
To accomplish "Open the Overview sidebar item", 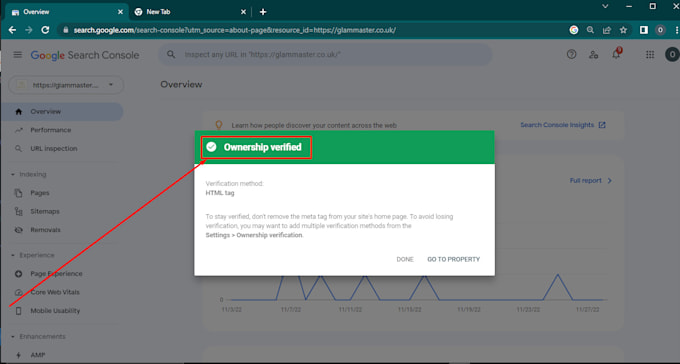I will (62, 111).
